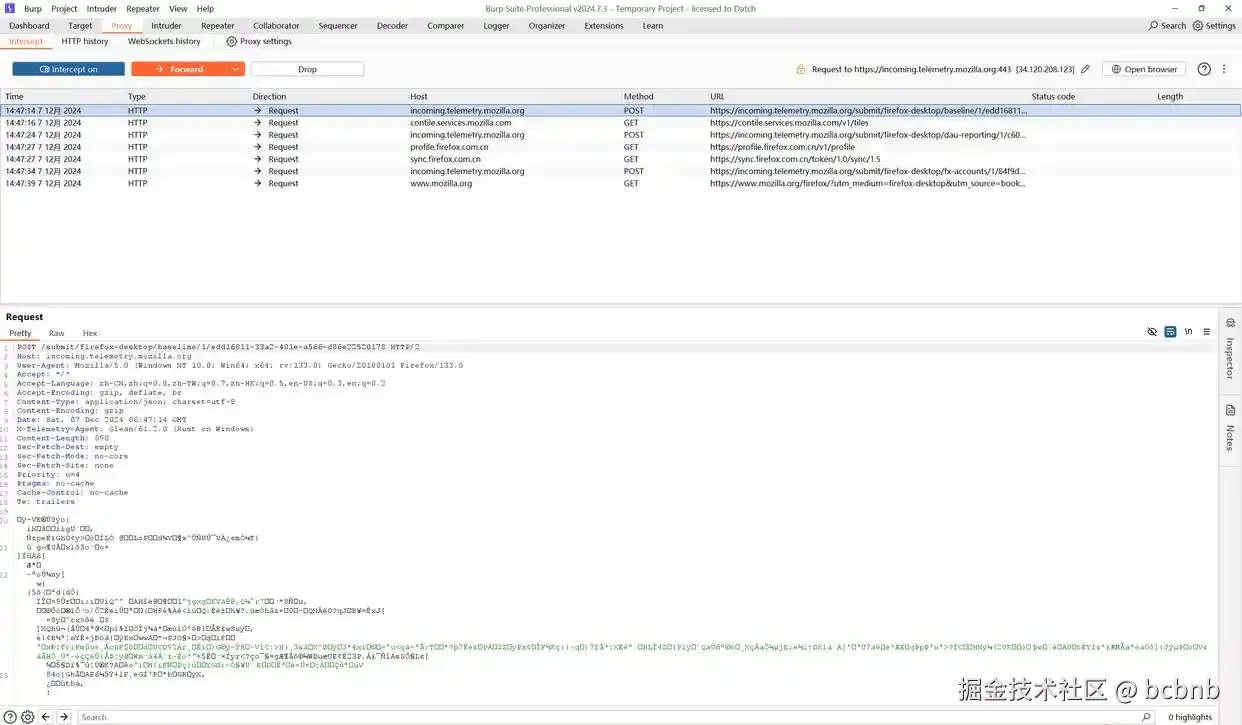Image resolution: width=1242 pixels, height=725 pixels.
Task: Toggle hide non-printable characters eye icon
Action: click(1152, 332)
